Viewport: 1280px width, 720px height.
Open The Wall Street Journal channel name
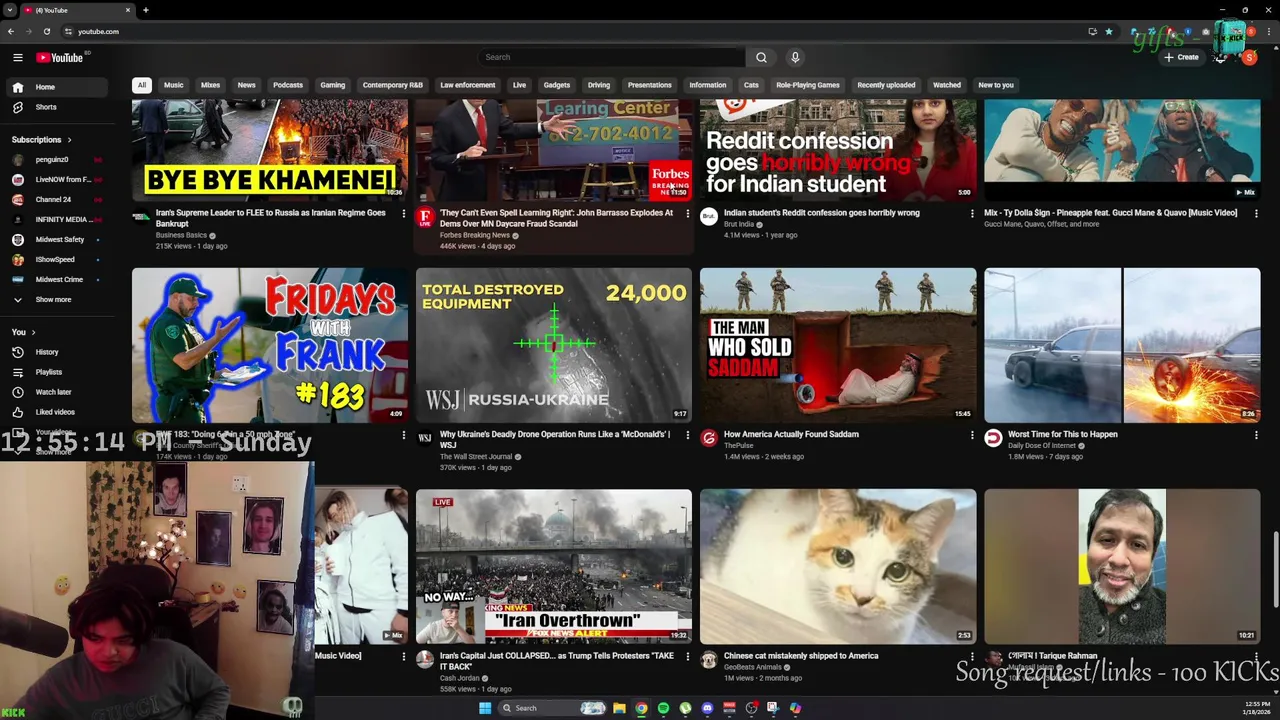click(x=476, y=457)
